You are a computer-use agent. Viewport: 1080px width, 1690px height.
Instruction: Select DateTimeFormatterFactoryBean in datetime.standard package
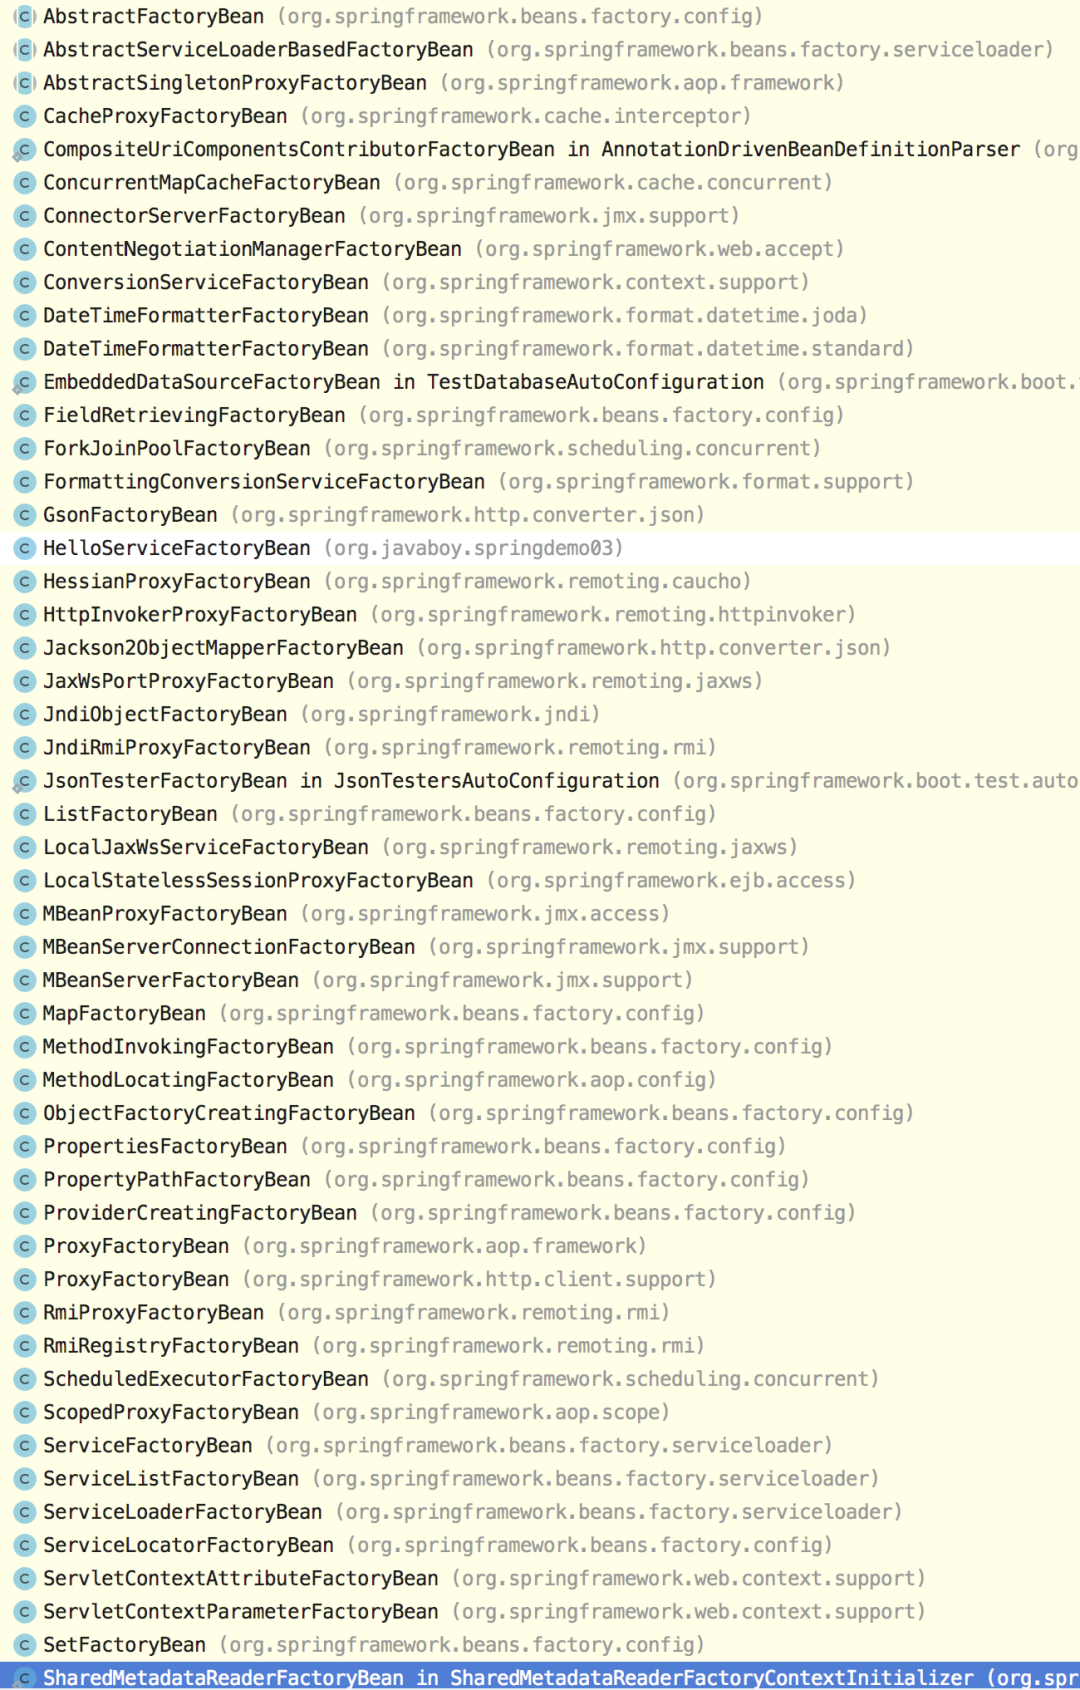click(540, 349)
